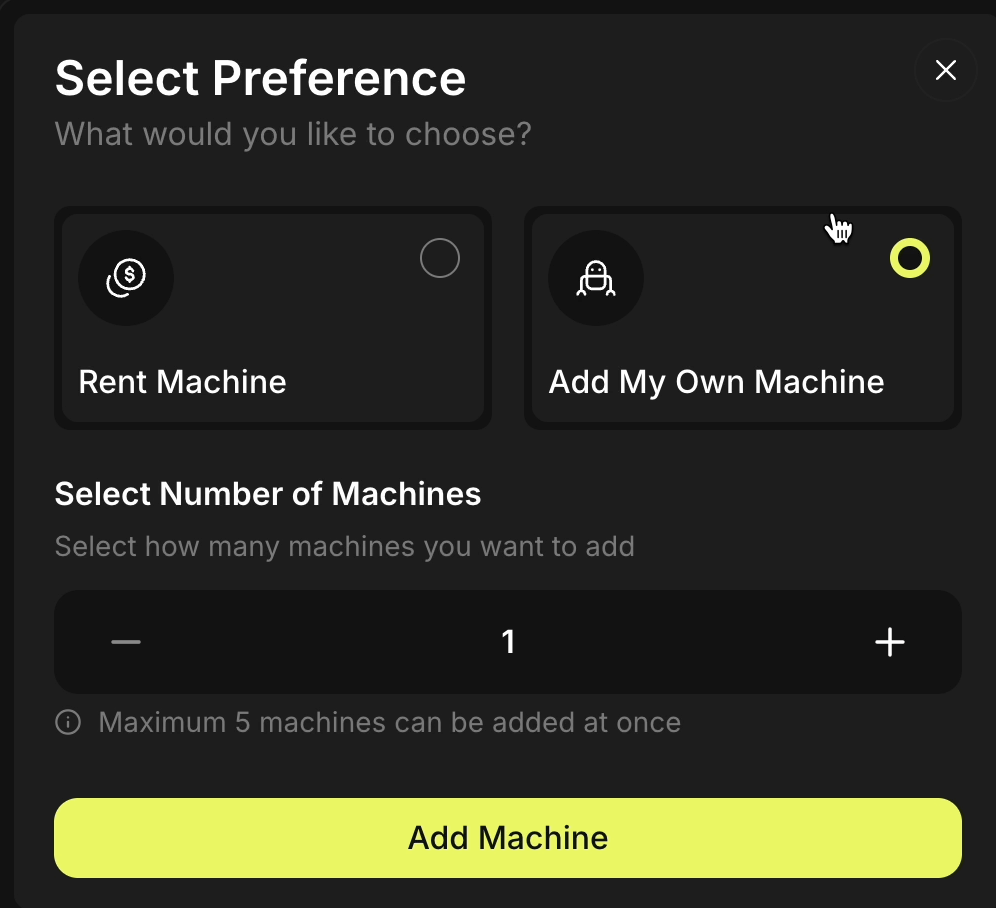Screen dimensions: 996x908
Task: Click the Maximum 5 machines notice text
Action: [x=388, y=722]
